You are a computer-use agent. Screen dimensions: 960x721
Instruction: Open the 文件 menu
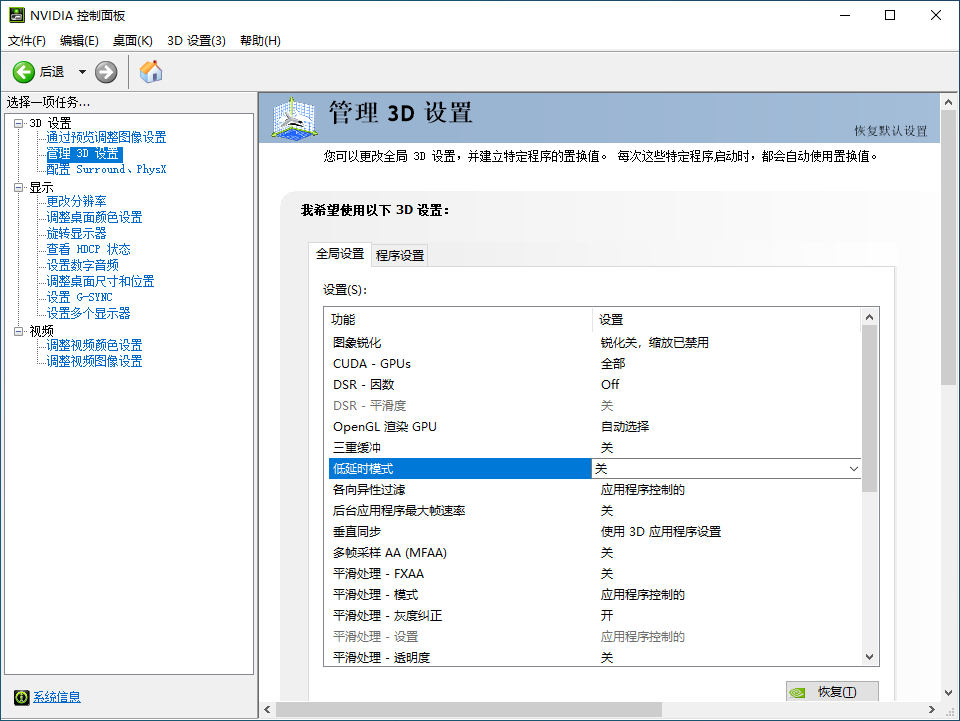coord(26,40)
